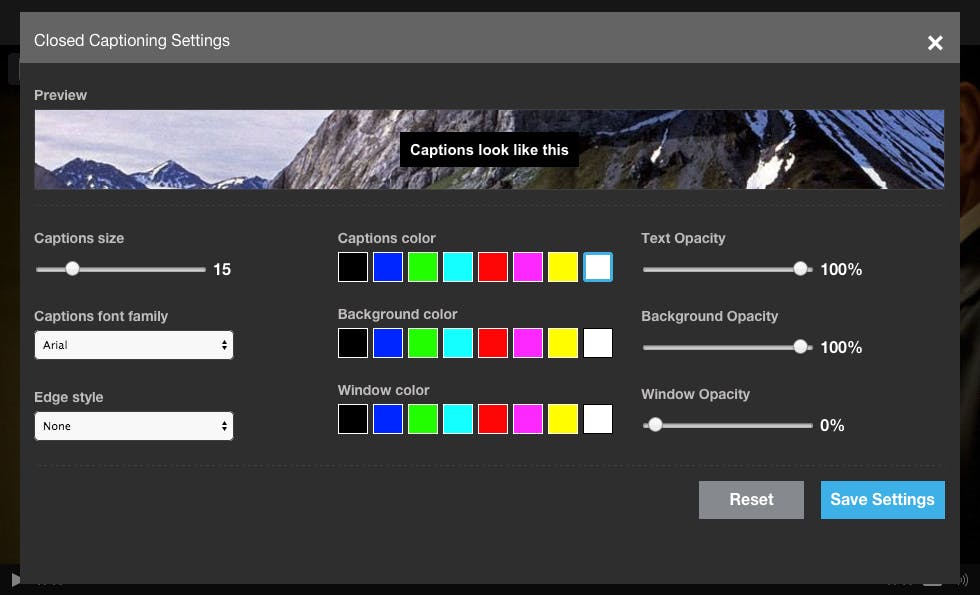Viewport: 980px width, 595px height.
Task: Pick blue for the Window color
Action: click(x=388, y=419)
